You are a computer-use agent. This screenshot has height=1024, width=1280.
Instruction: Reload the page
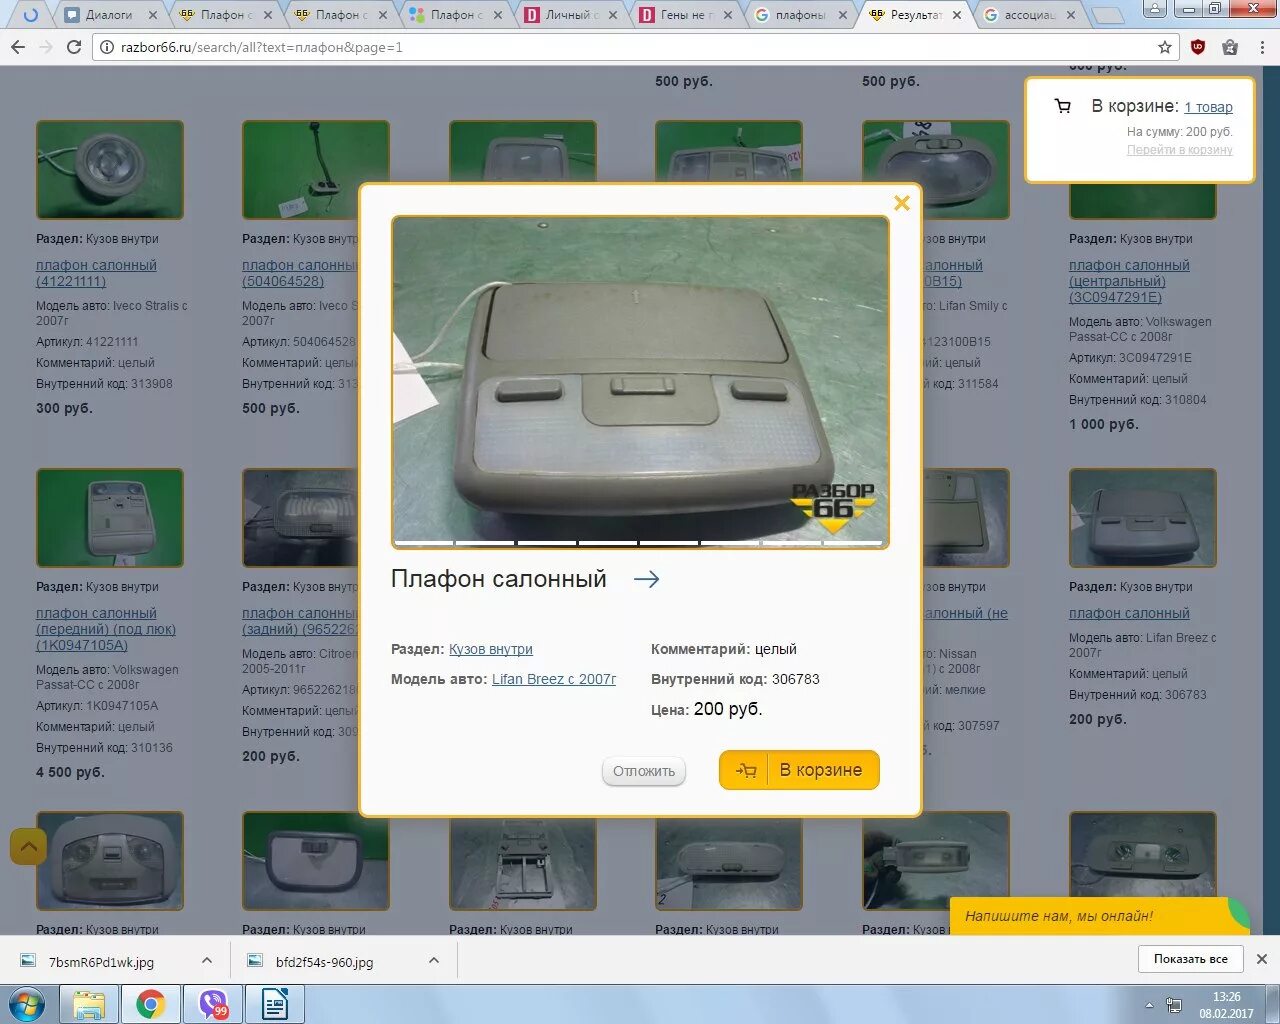74,47
